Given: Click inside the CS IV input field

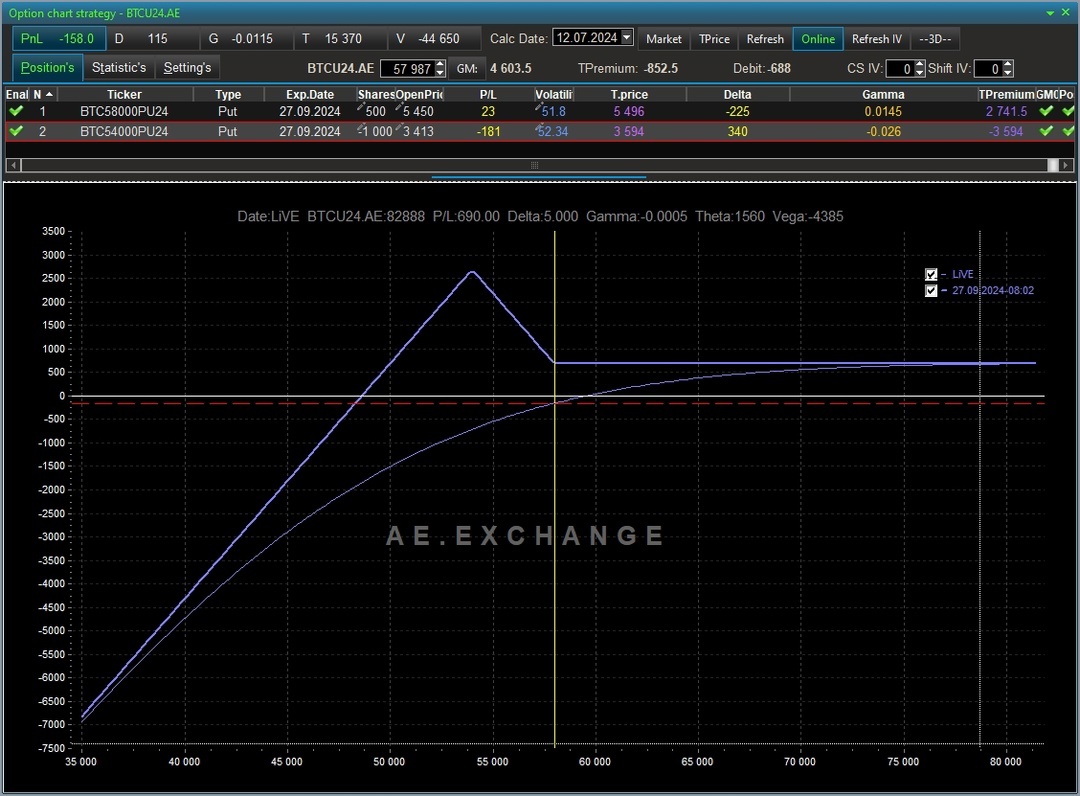Looking at the screenshot, I should coord(900,69).
